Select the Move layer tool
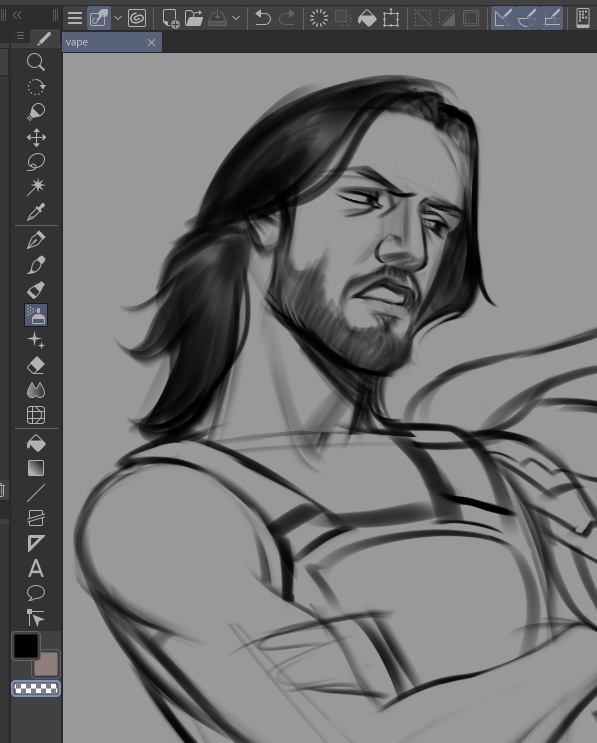This screenshot has width=597, height=743. pos(36,137)
